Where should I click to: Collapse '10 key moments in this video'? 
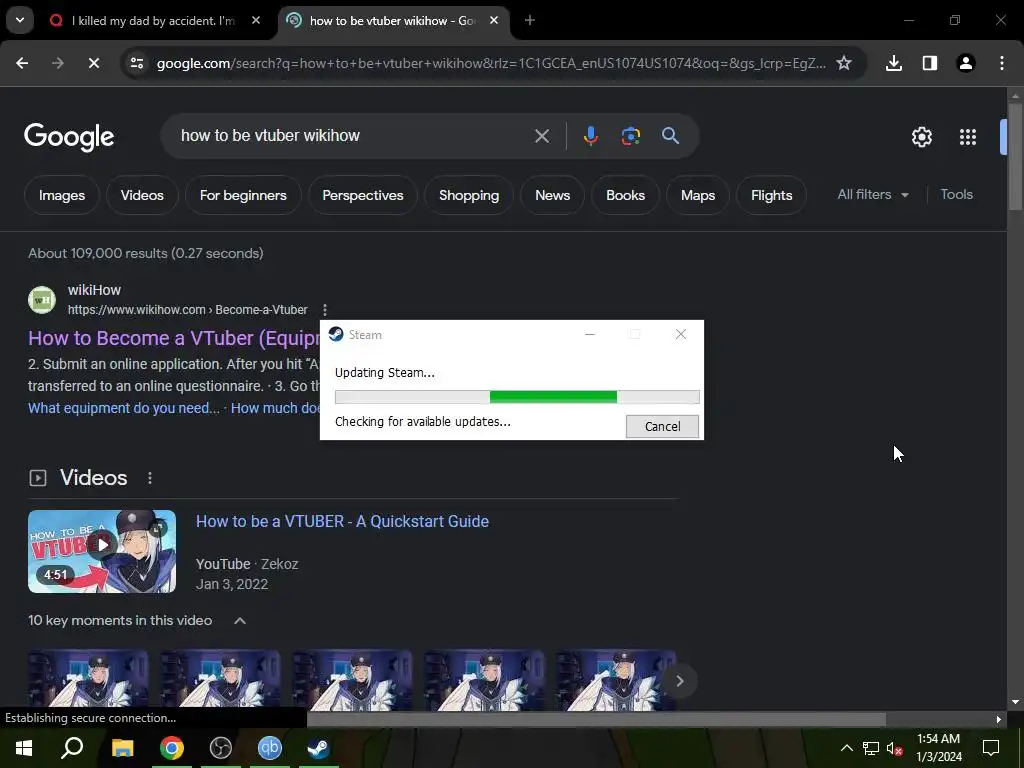pos(240,620)
